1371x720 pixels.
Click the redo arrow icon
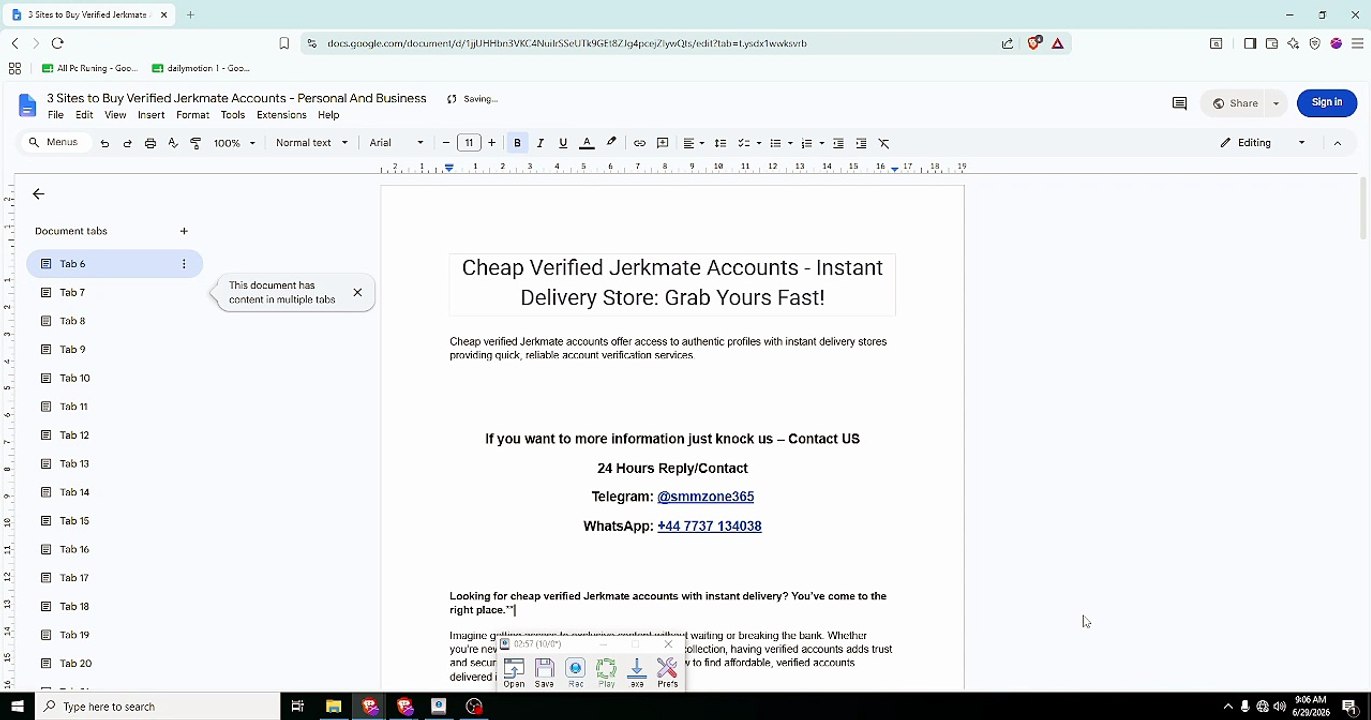point(127,143)
